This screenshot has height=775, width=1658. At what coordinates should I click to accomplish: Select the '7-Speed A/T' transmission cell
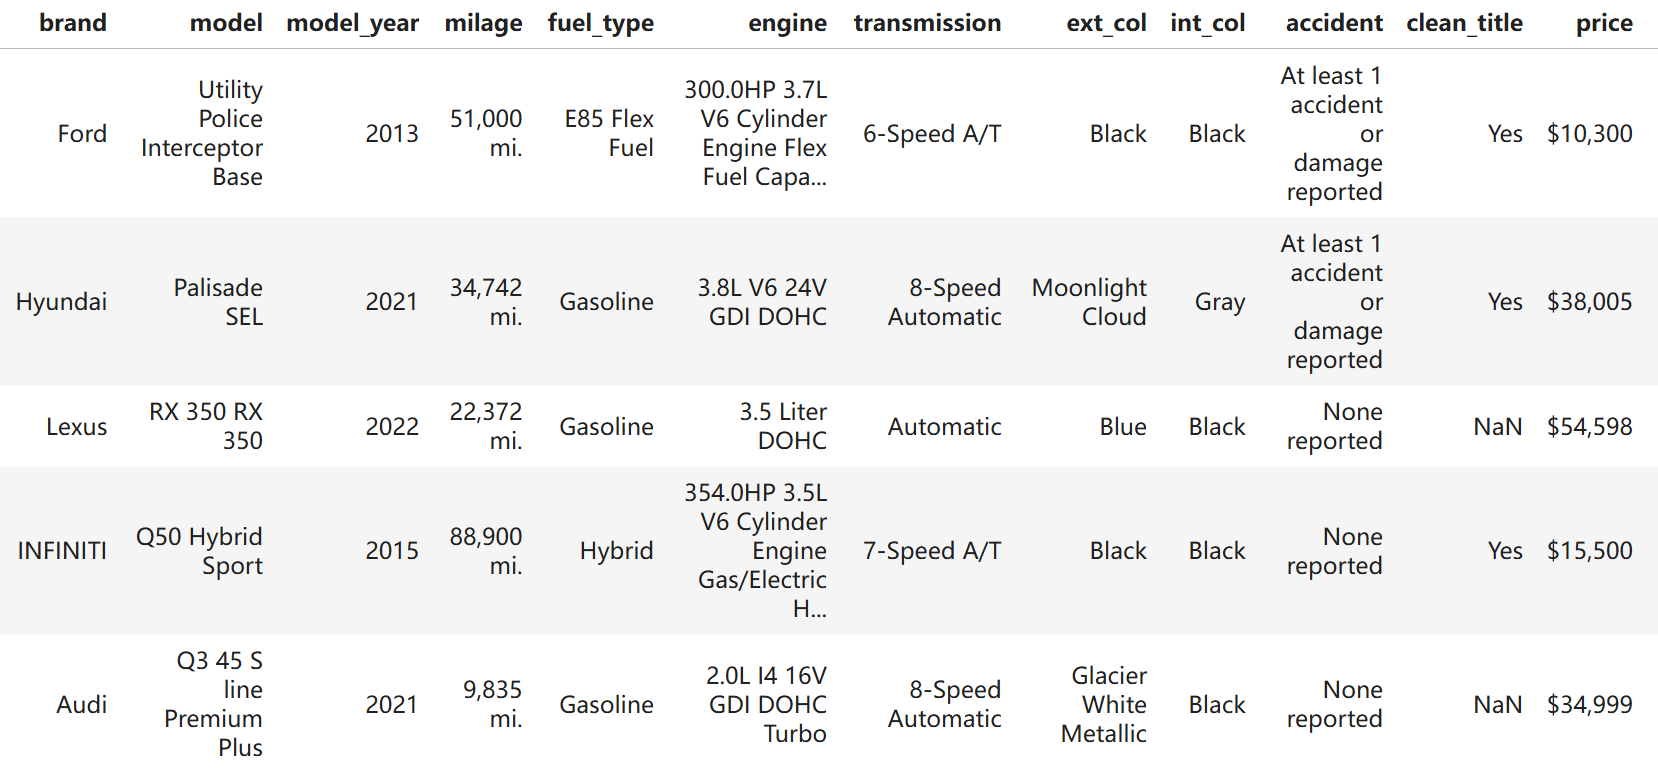coord(932,551)
